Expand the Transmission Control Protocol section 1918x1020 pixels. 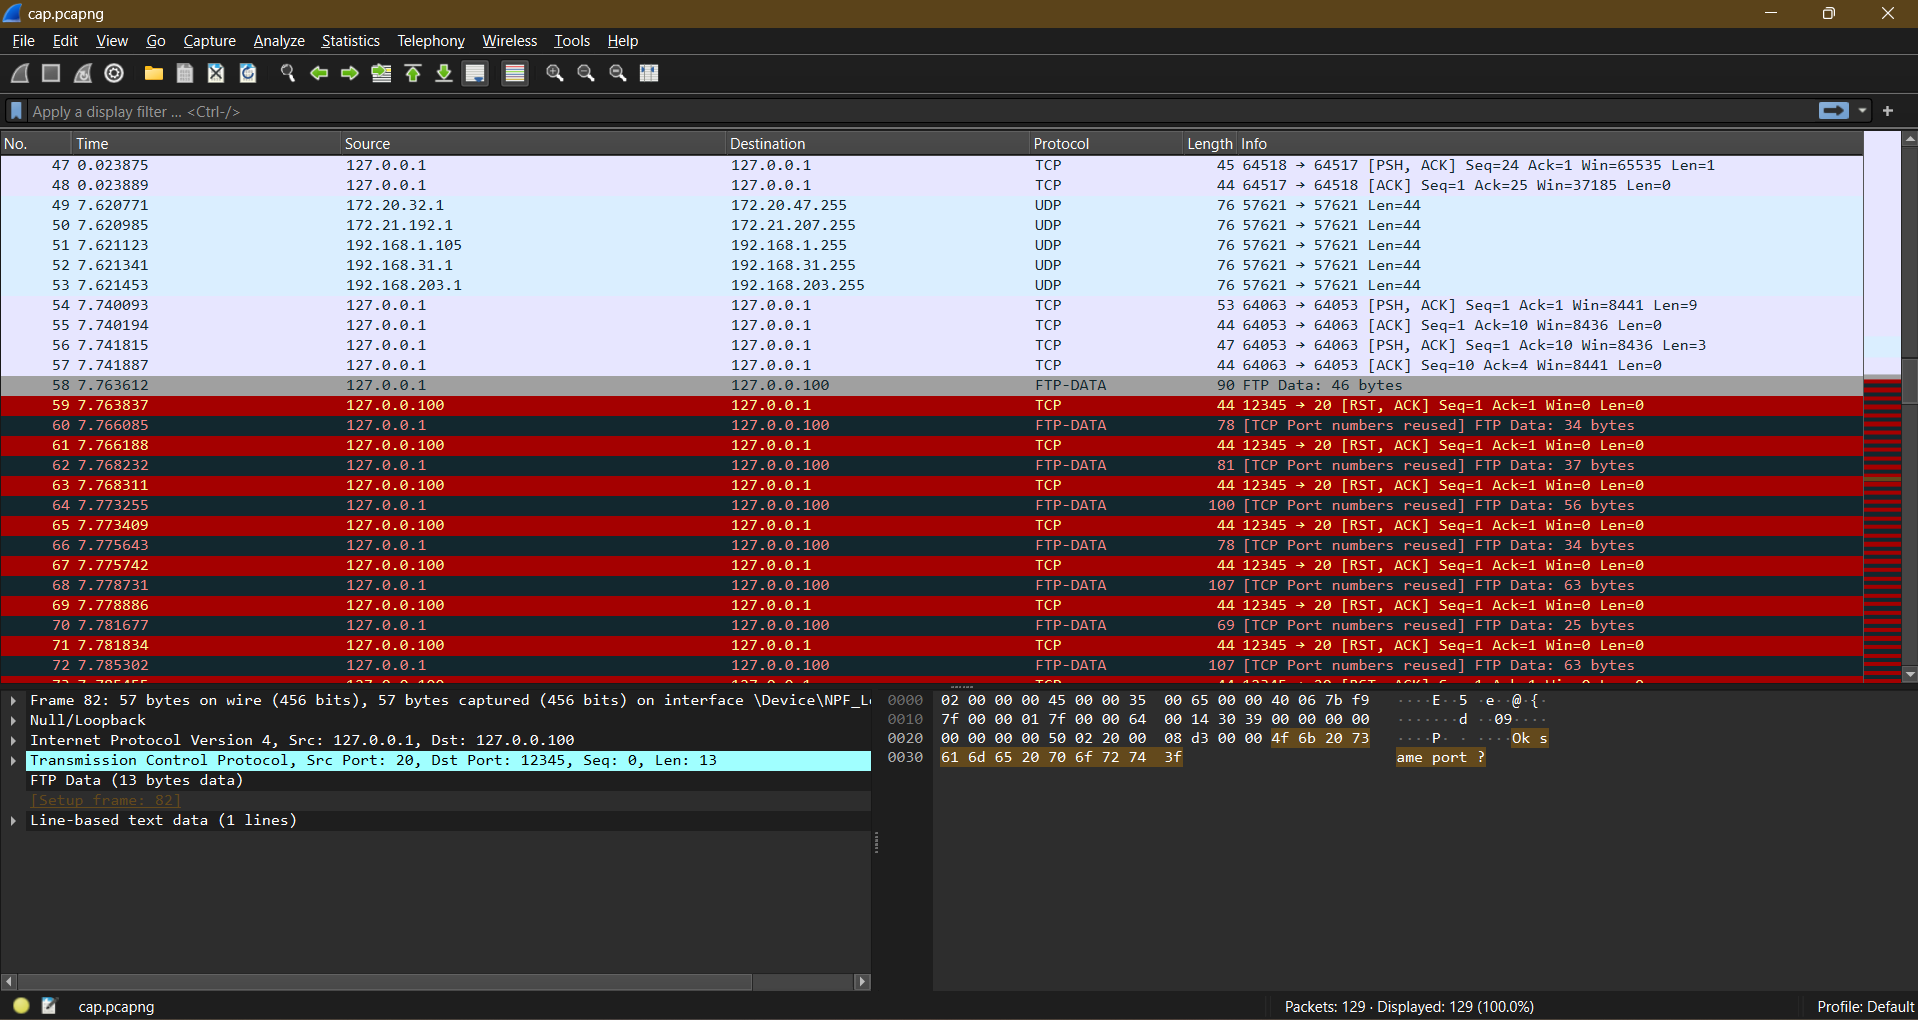(x=13, y=760)
